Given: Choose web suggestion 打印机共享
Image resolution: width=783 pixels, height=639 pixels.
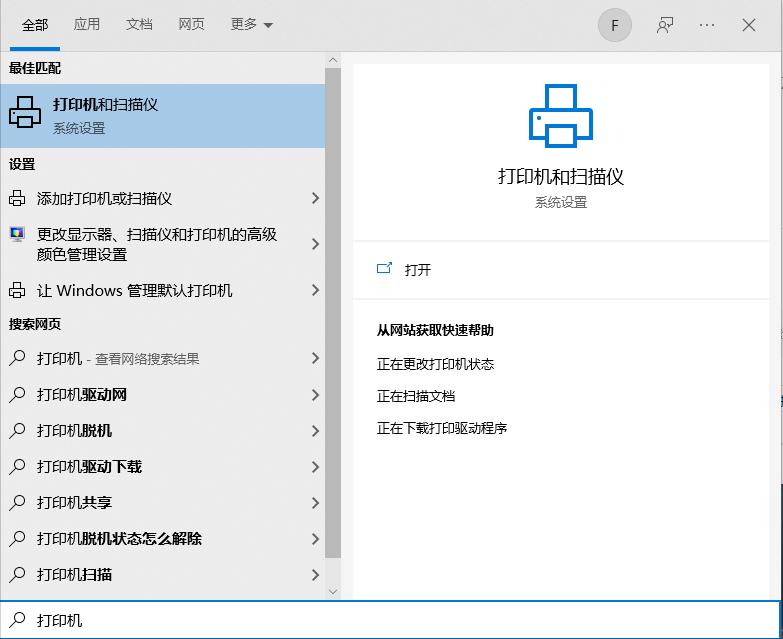Looking at the screenshot, I should [74, 503].
